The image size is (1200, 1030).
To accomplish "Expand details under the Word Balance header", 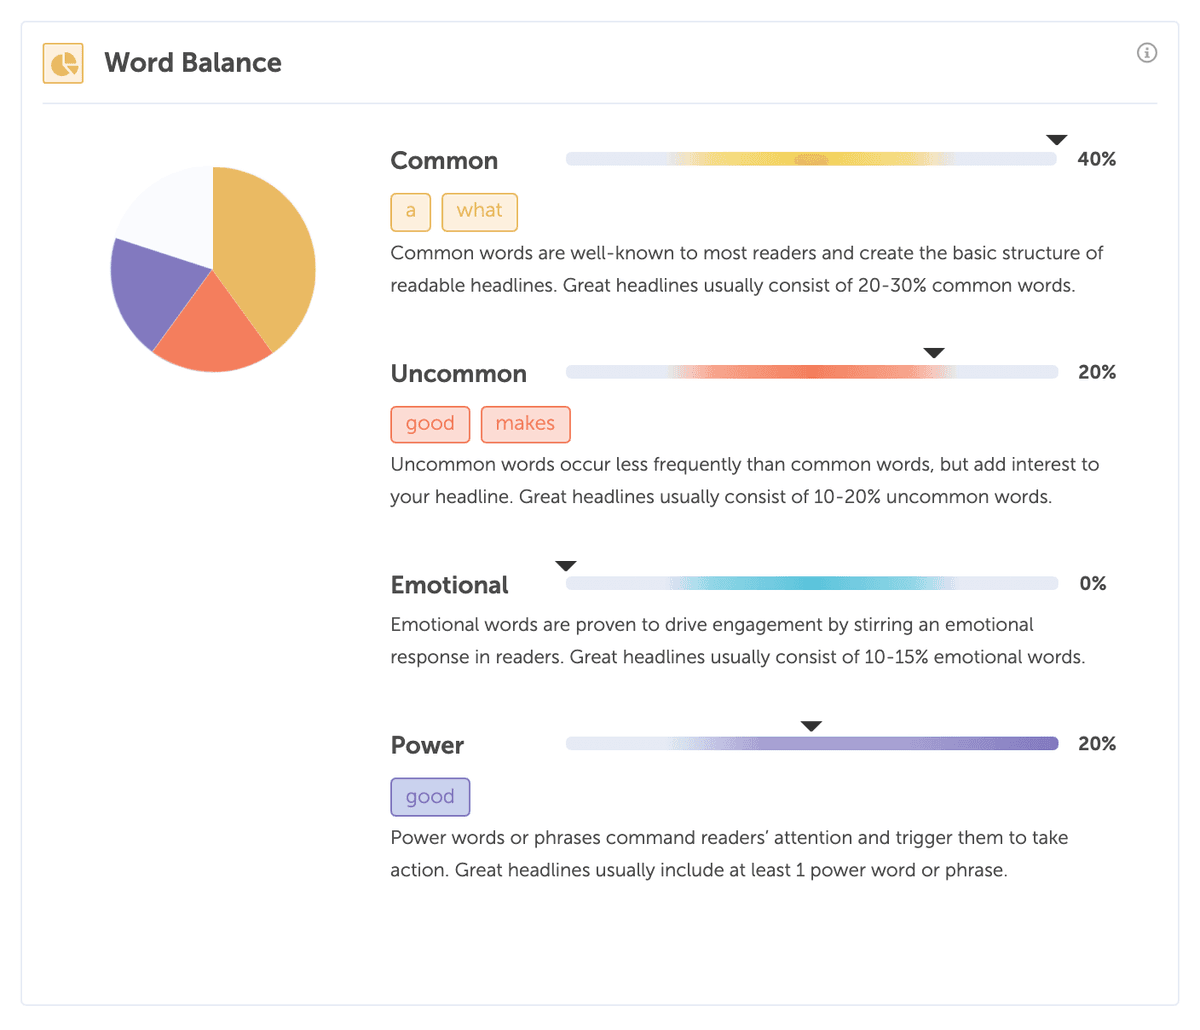I will coord(192,62).
